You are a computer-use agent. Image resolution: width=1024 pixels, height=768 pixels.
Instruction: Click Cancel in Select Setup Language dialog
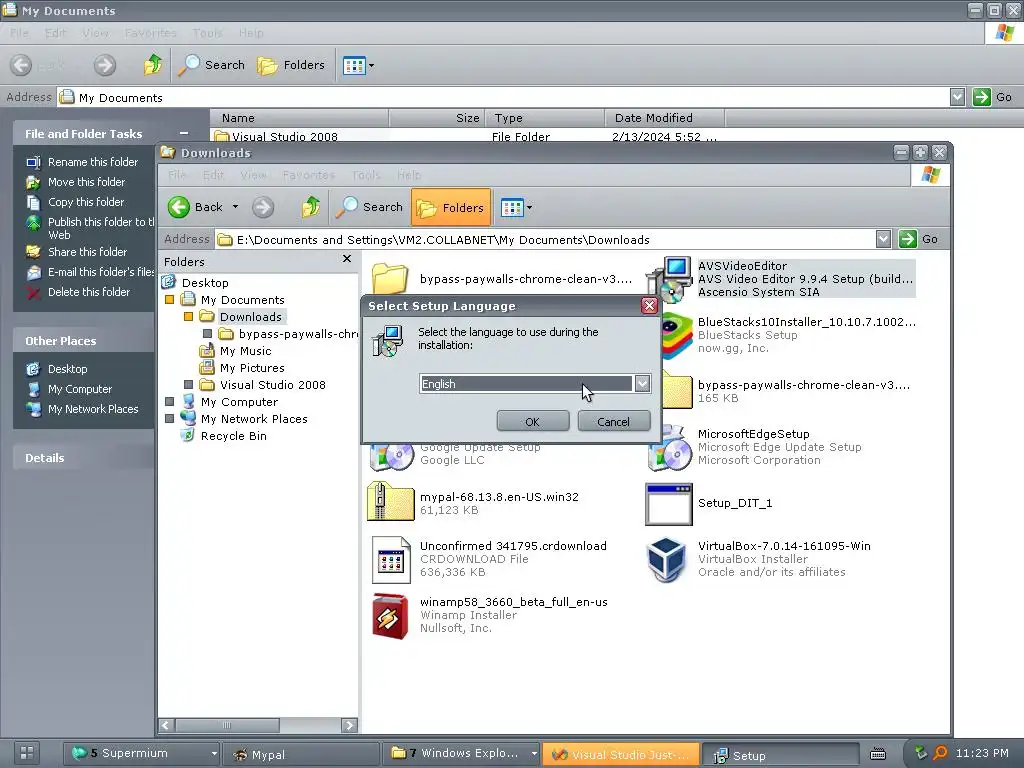(613, 421)
